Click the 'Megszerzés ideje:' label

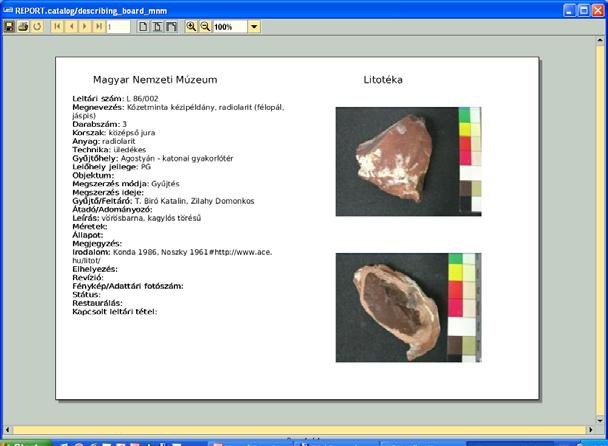tap(108, 192)
